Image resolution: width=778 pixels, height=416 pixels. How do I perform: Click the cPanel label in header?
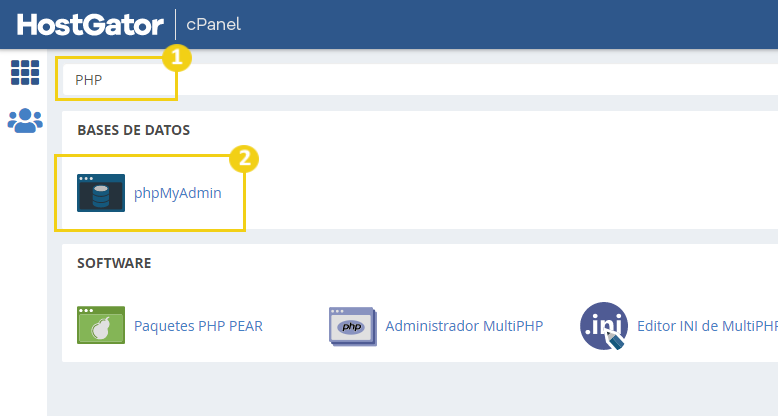[x=213, y=24]
